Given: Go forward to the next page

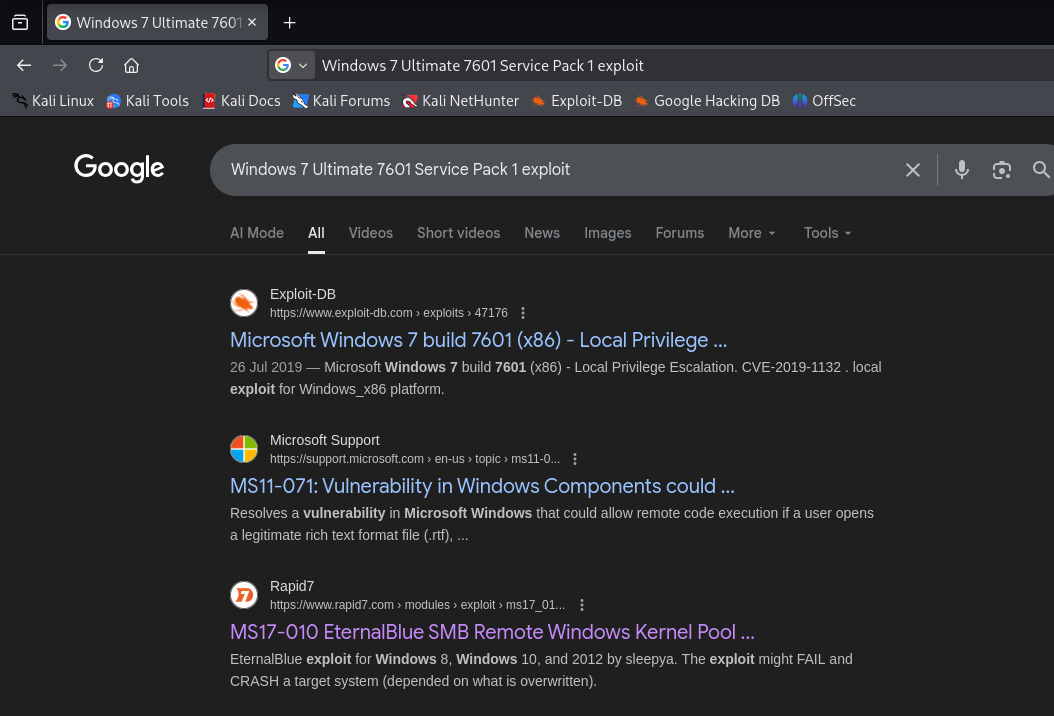Looking at the screenshot, I should tap(60, 65).
